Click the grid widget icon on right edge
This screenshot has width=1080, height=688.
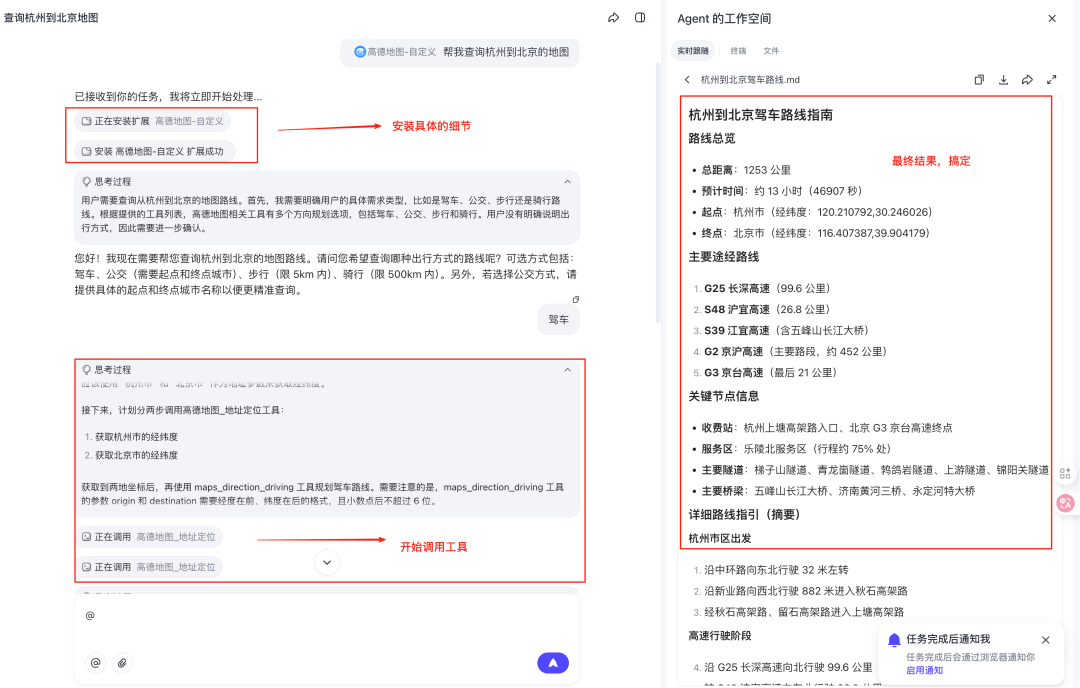click(x=1065, y=472)
